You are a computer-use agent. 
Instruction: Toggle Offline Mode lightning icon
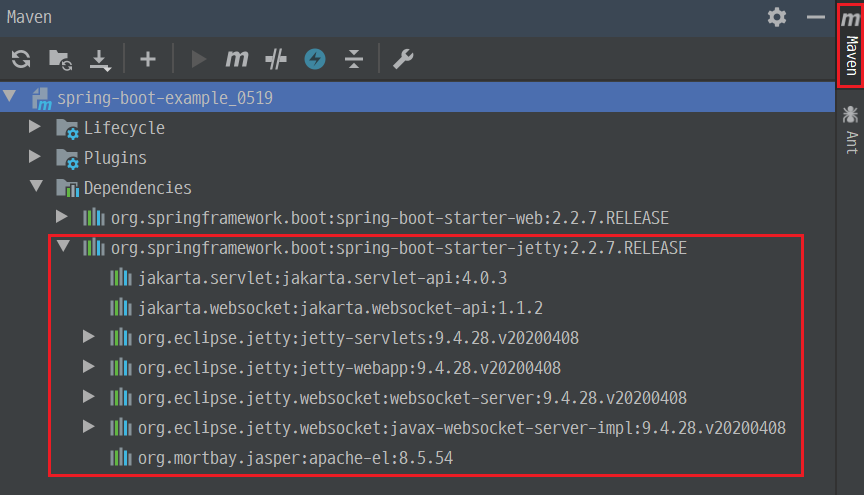coord(315,59)
